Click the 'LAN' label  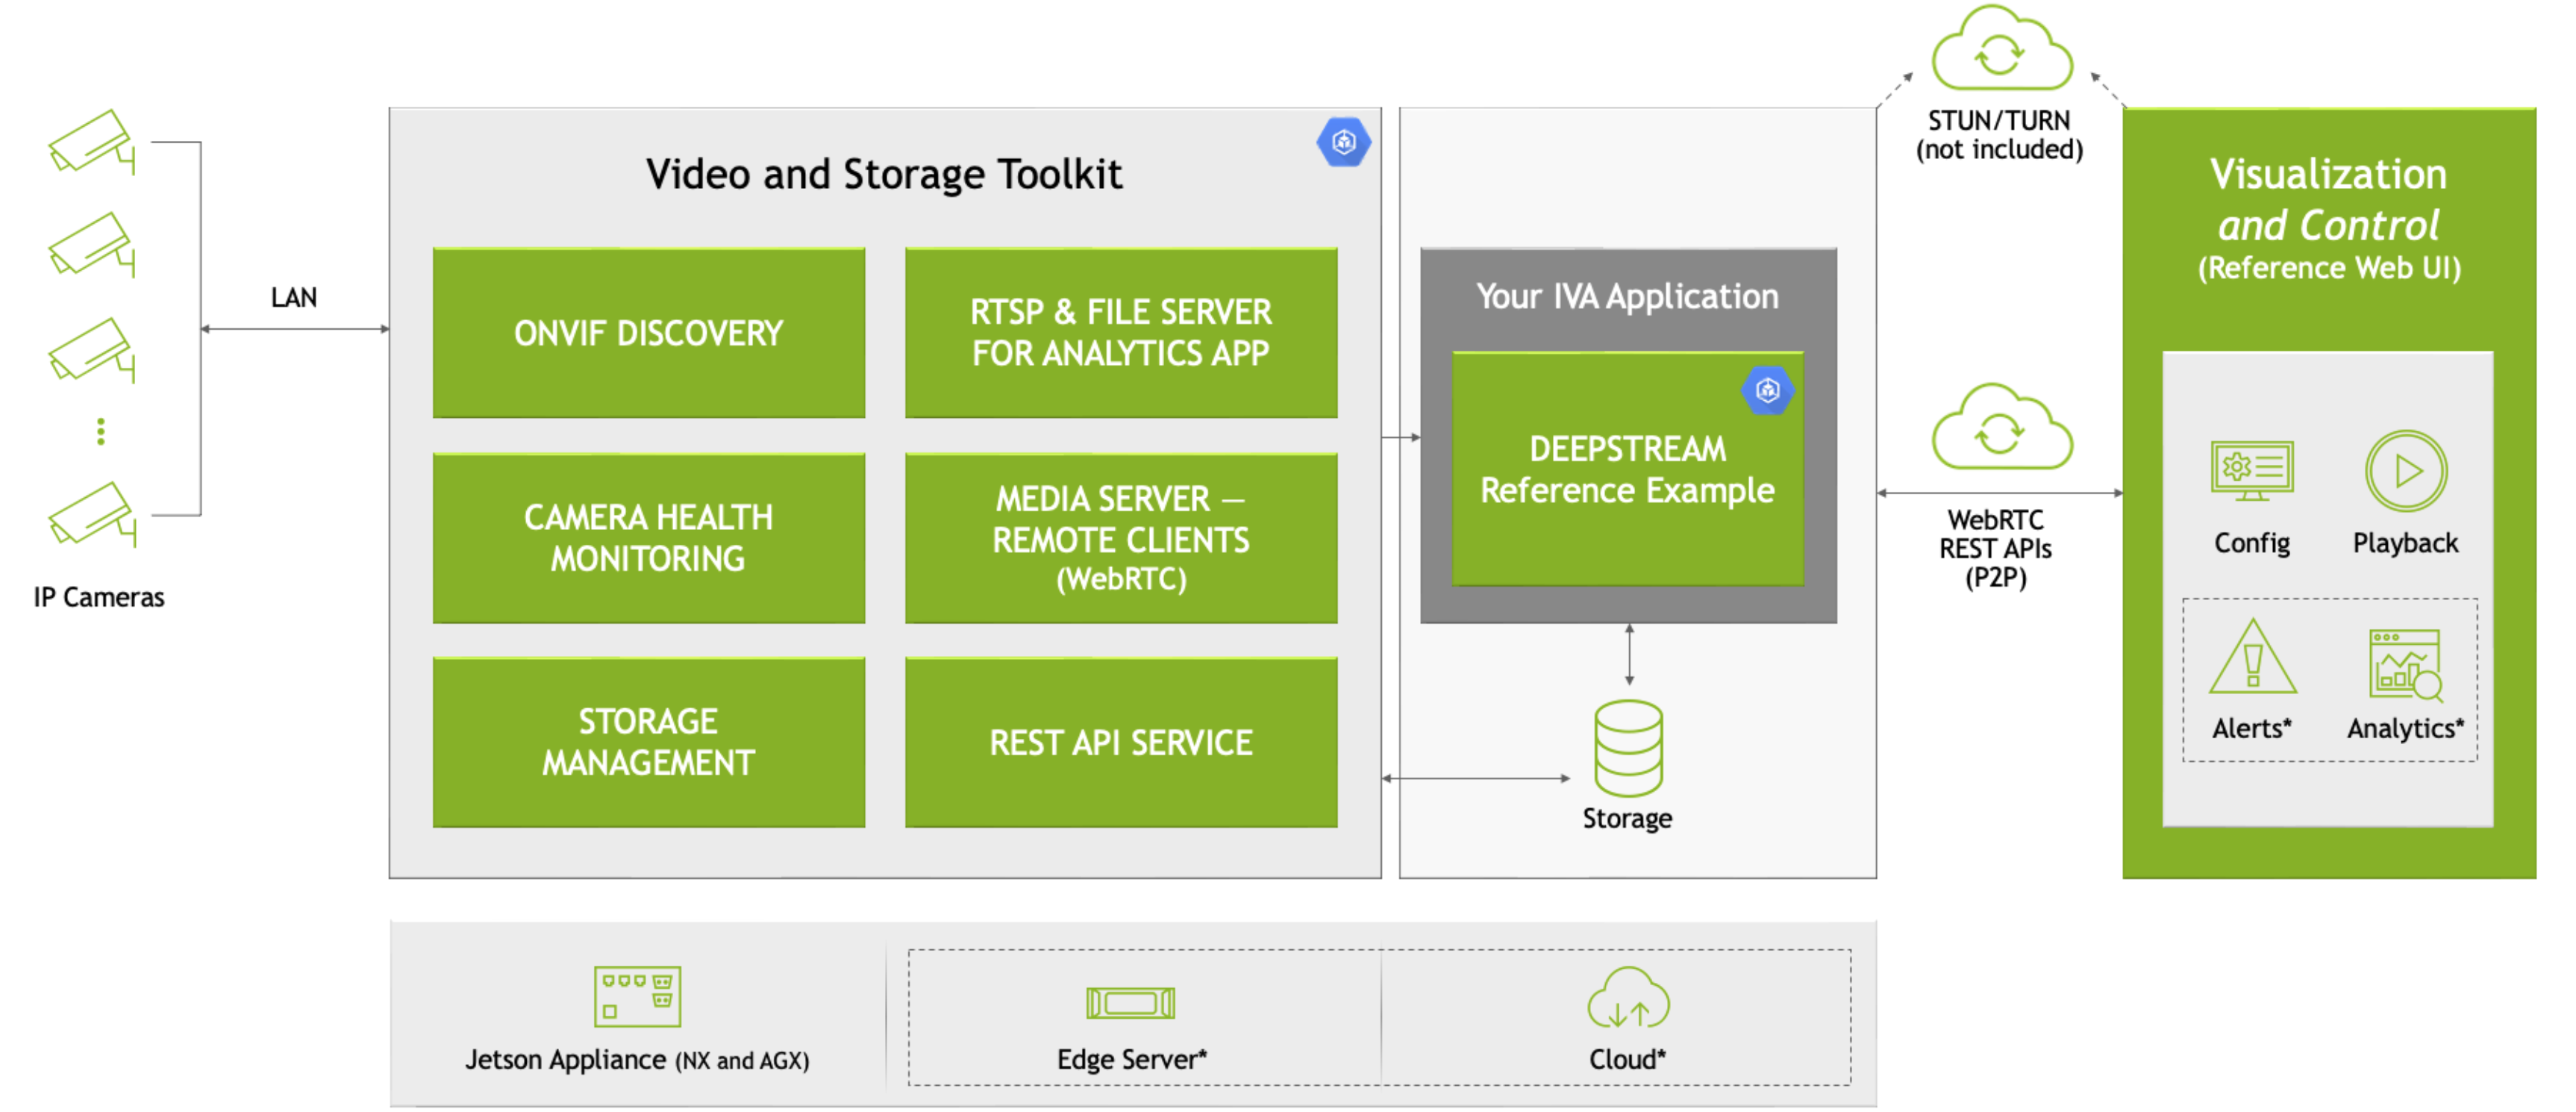(x=293, y=297)
